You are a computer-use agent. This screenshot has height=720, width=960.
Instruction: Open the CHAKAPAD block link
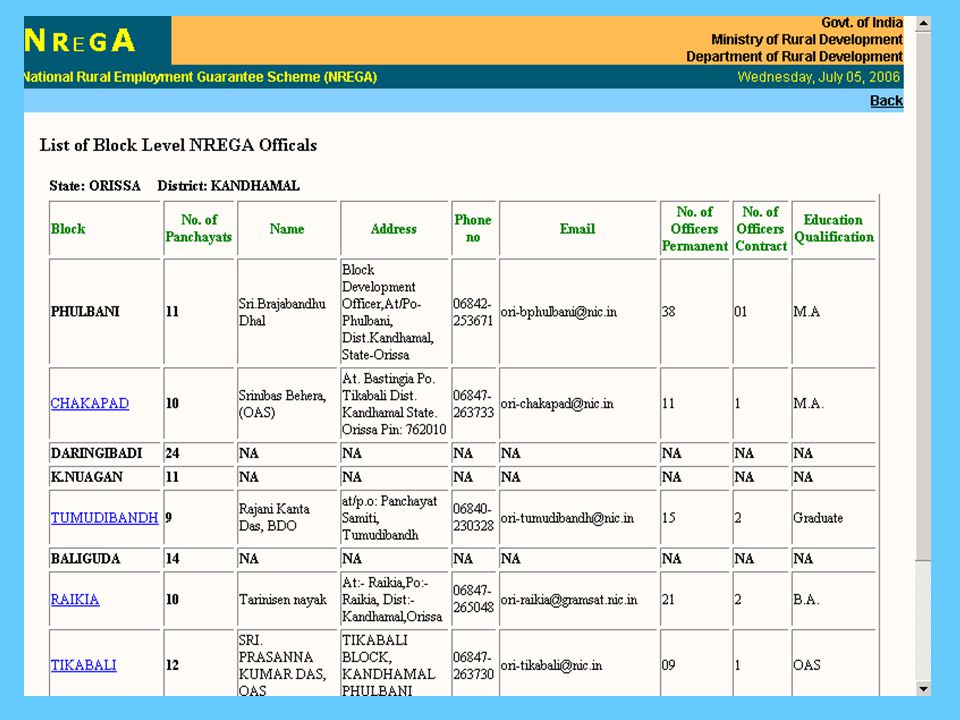[89, 403]
